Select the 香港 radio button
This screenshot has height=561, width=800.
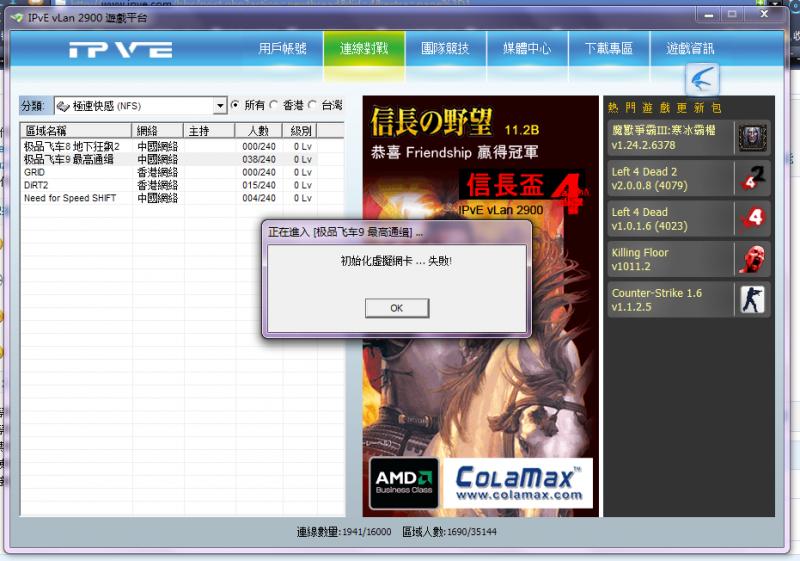pos(273,105)
